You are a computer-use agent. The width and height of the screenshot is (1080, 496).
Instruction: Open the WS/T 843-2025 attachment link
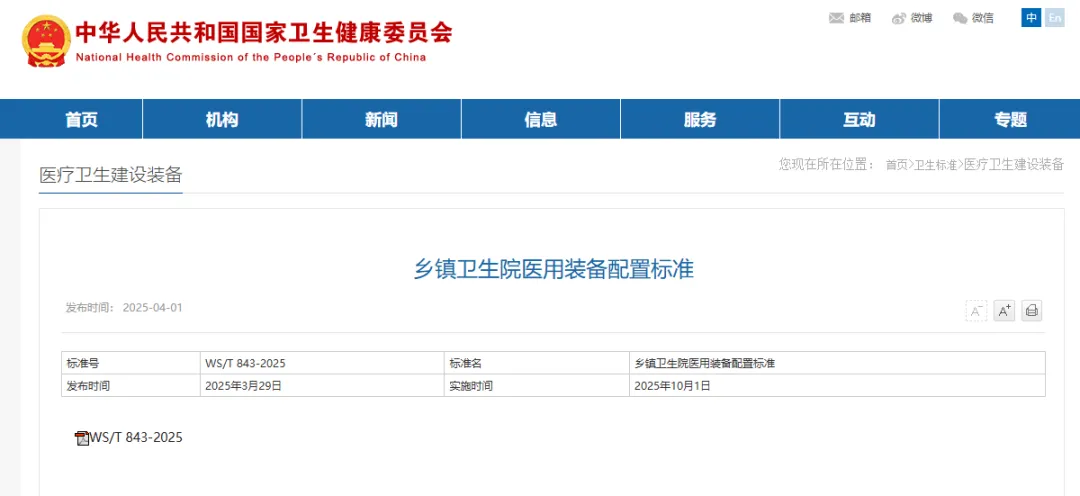pos(136,438)
